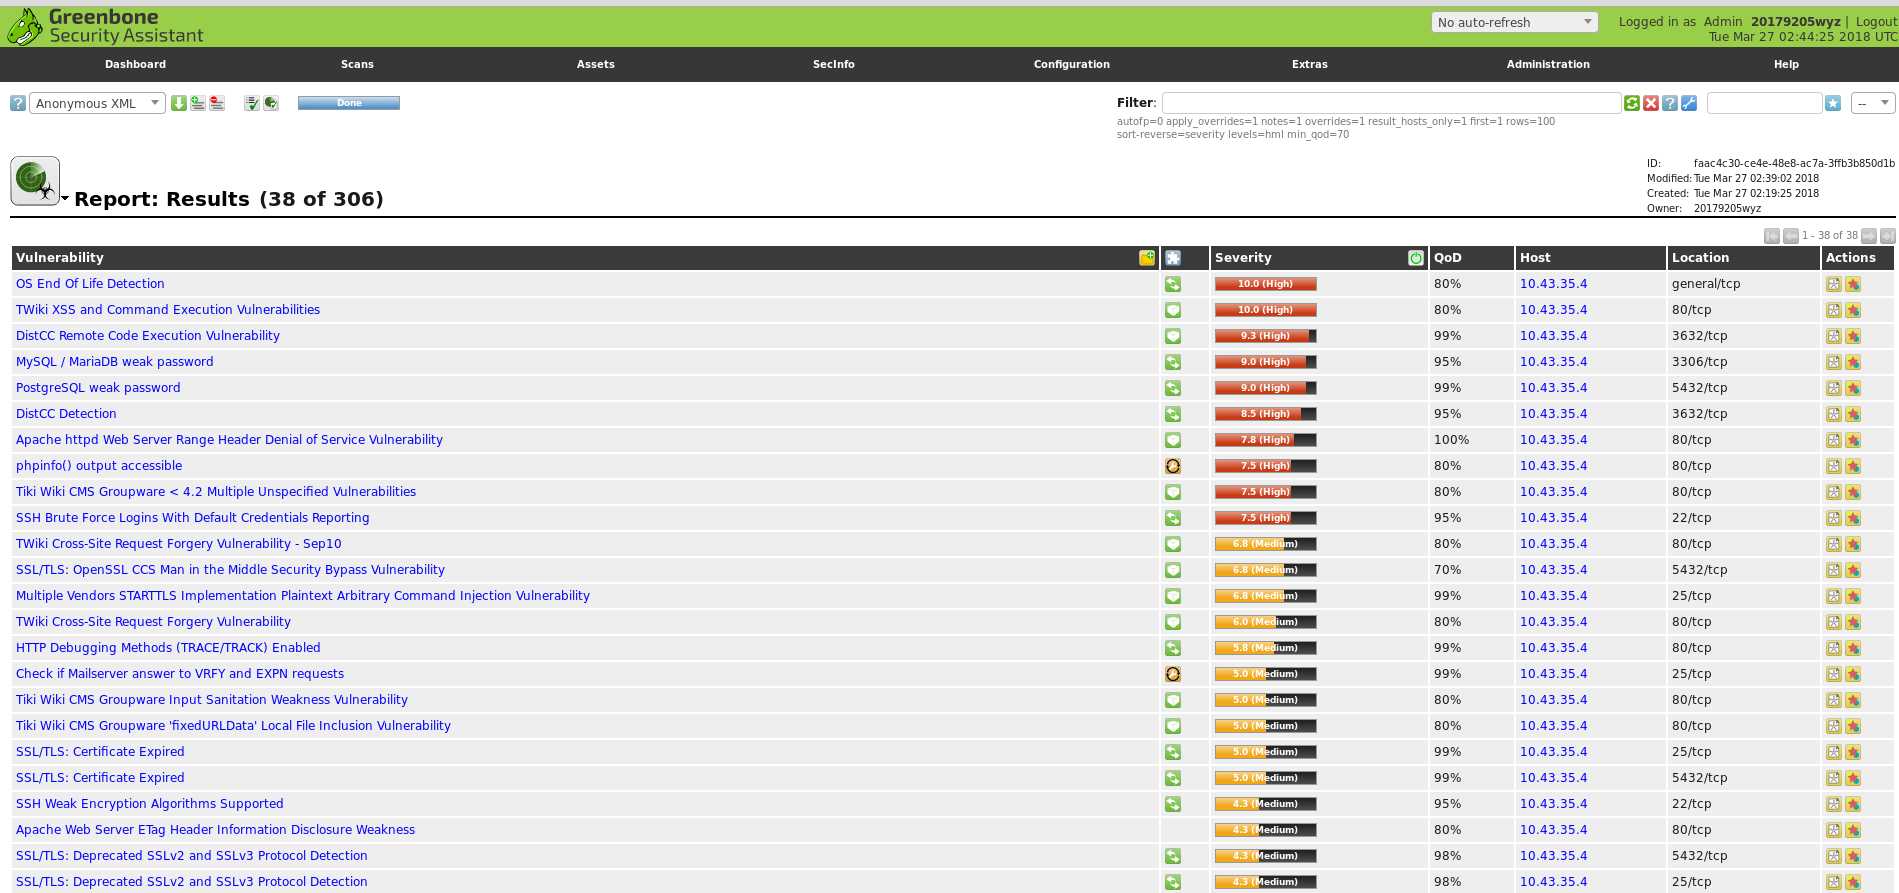Sort by the Severity column header

pos(1243,258)
